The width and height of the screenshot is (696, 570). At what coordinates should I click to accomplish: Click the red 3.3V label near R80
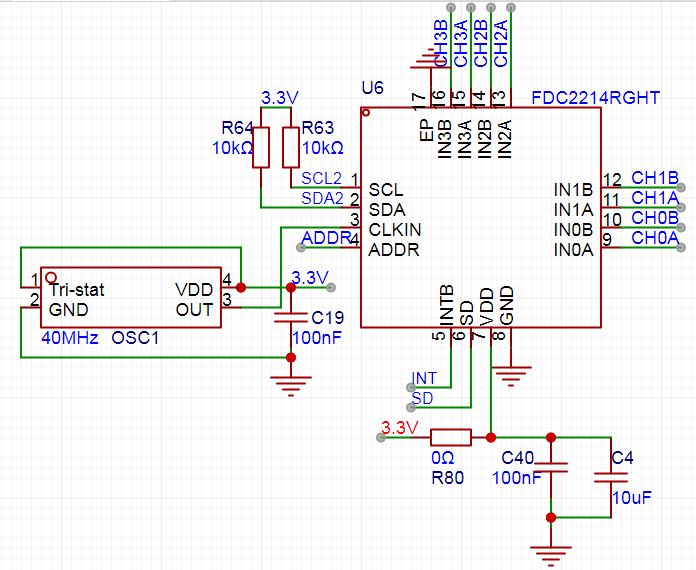pyautogui.click(x=398, y=428)
